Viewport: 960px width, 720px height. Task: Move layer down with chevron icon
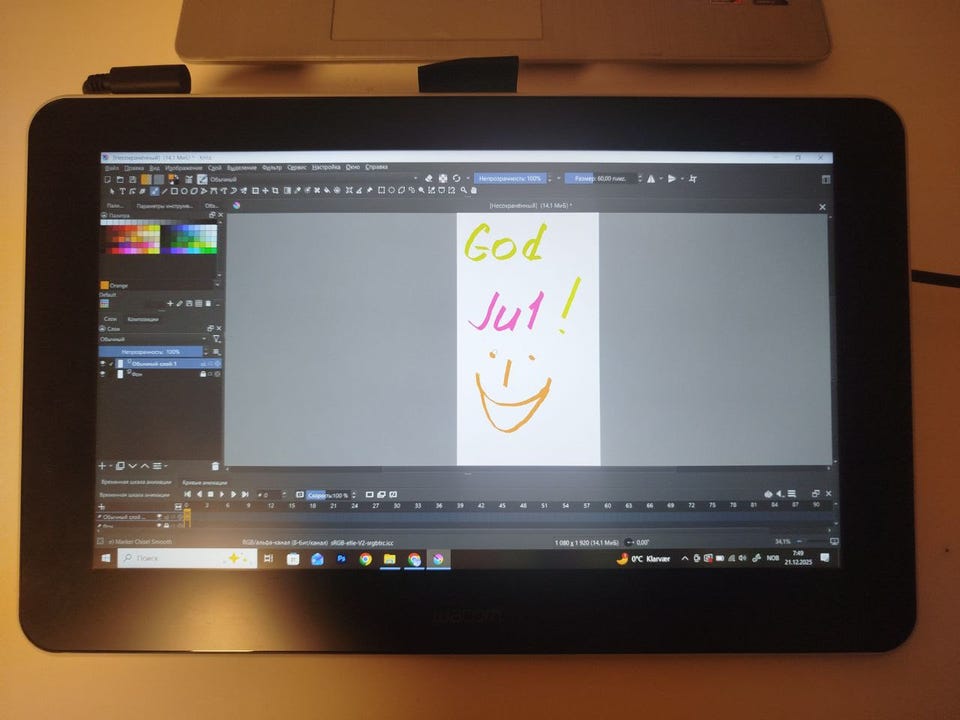pyautogui.click(x=133, y=467)
